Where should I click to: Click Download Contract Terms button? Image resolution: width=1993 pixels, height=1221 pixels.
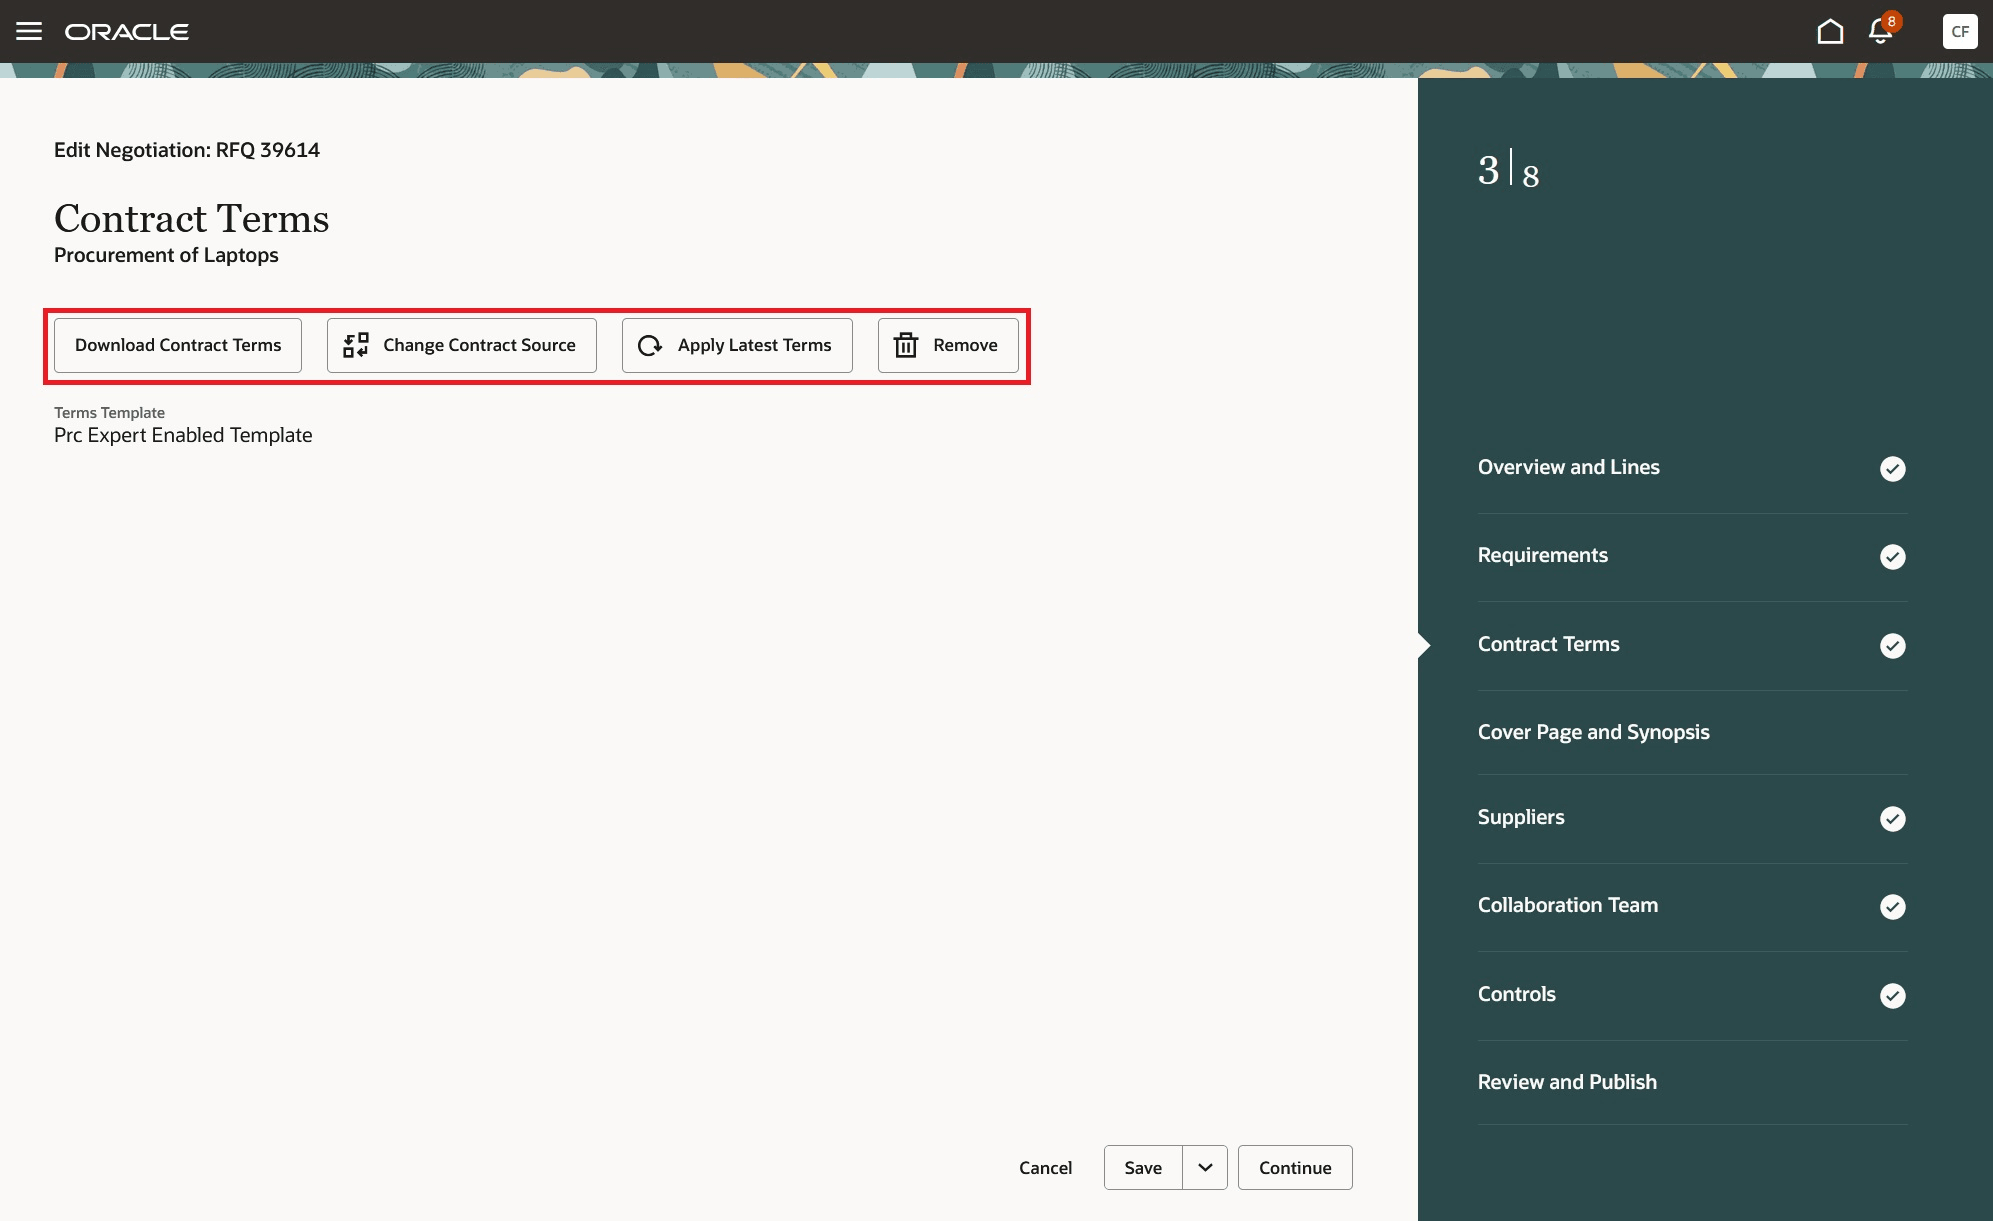(178, 345)
